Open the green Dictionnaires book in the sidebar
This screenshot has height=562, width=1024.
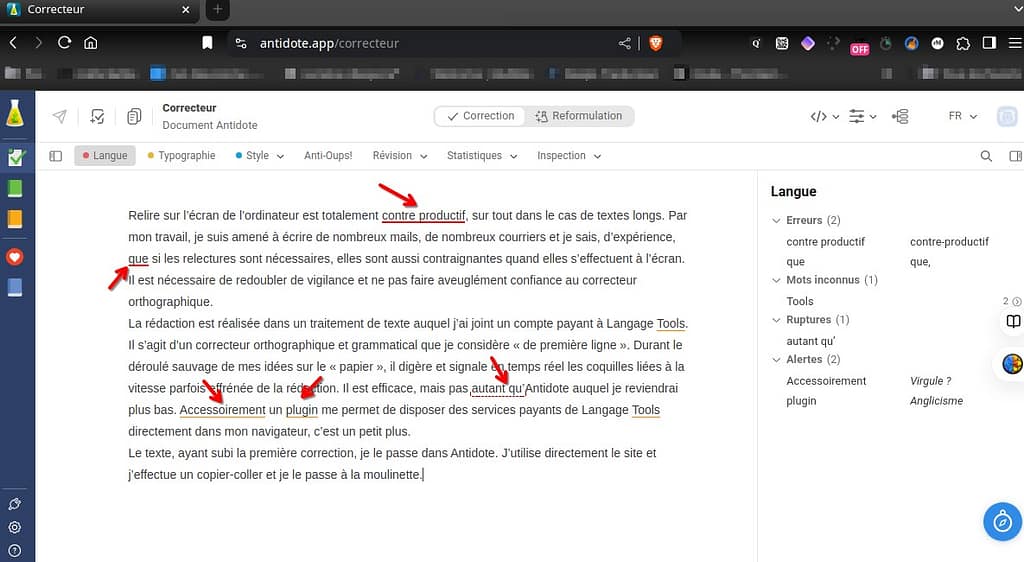click(x=15, y=188)
